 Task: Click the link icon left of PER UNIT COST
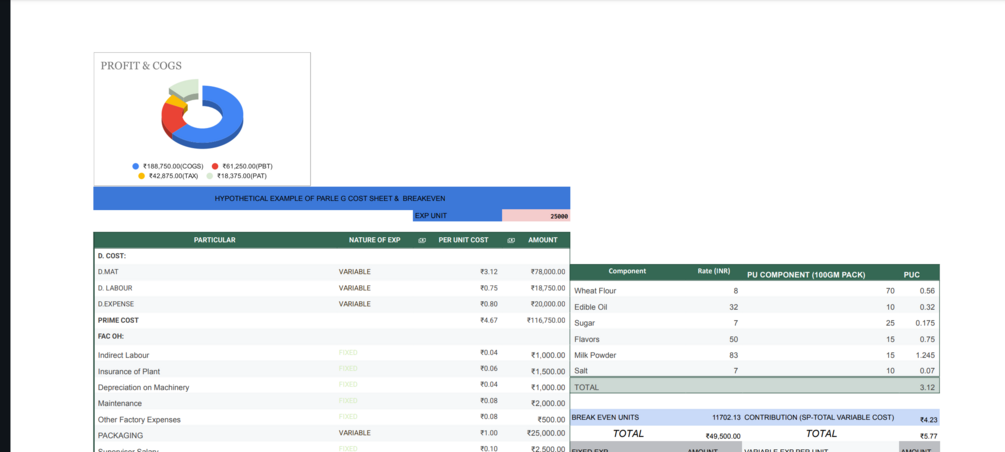click(422, 240)
